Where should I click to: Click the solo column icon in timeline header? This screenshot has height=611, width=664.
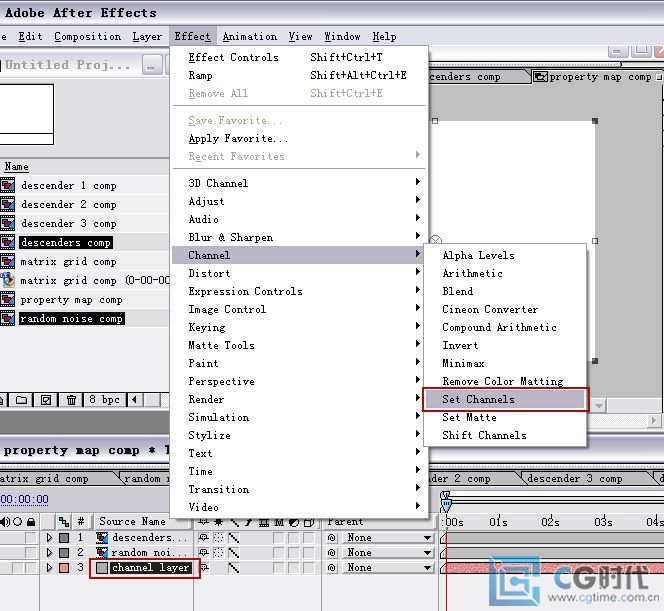click(x=18, y=522)
